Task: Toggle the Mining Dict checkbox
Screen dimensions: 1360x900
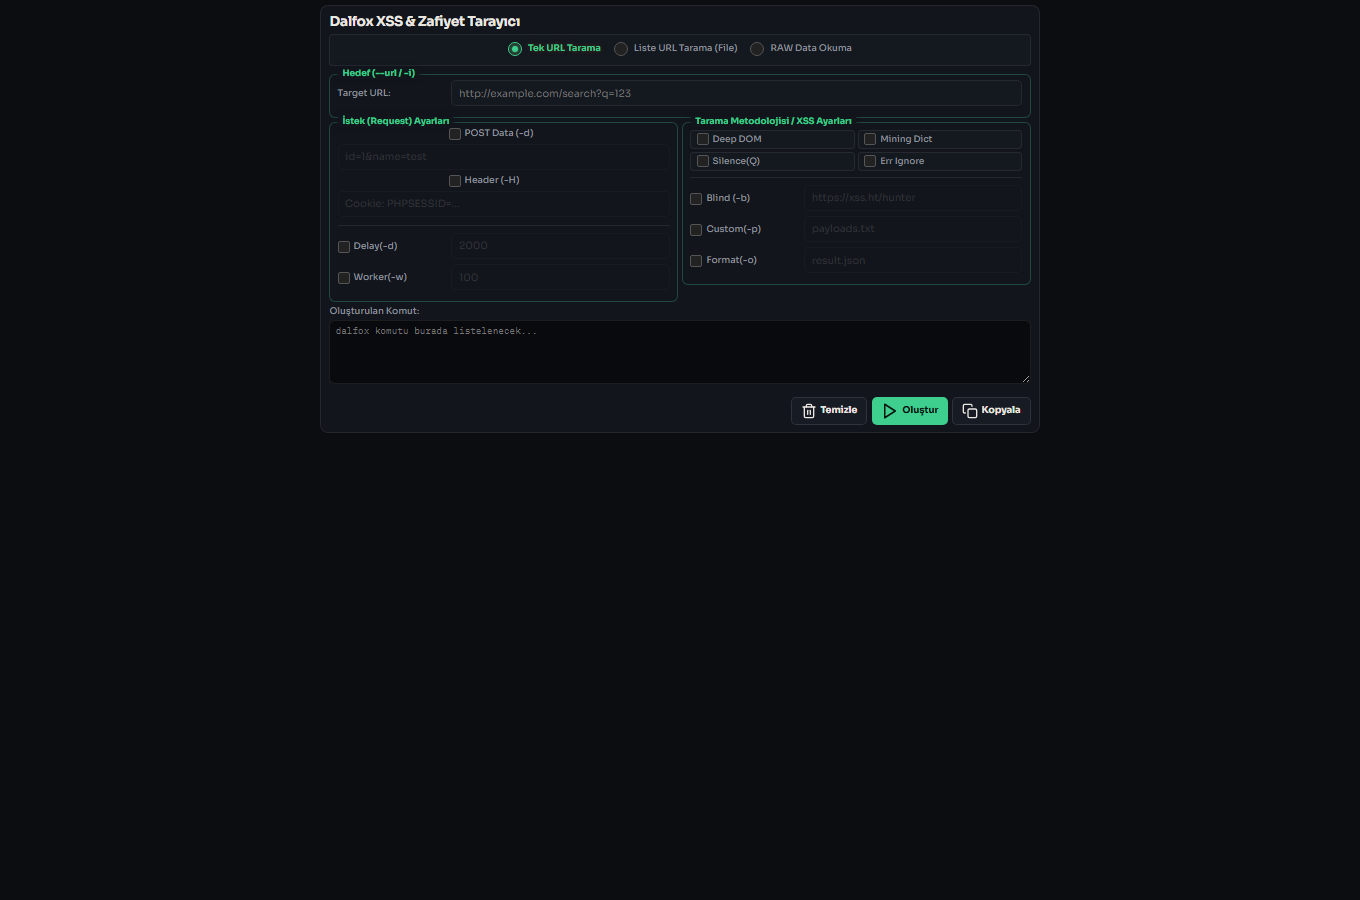Action: coord(870,140)
